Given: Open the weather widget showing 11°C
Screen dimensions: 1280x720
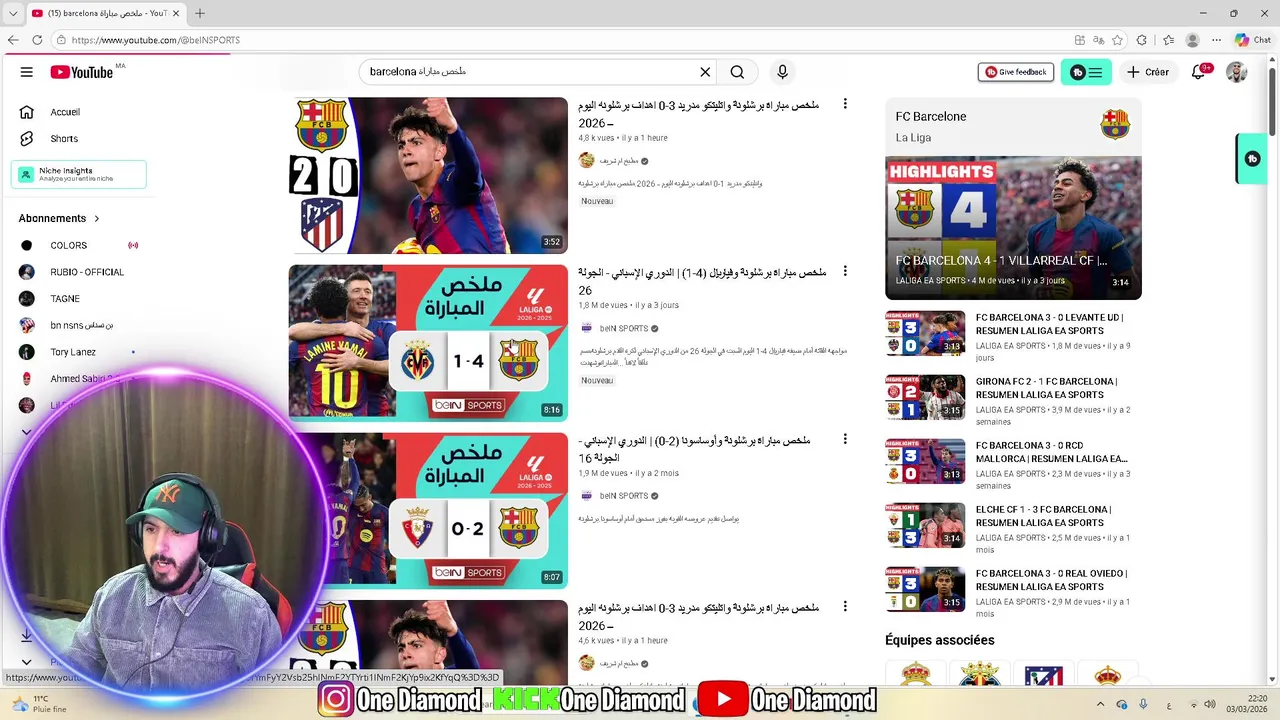Looking at the screenshot, I should 40,704.
